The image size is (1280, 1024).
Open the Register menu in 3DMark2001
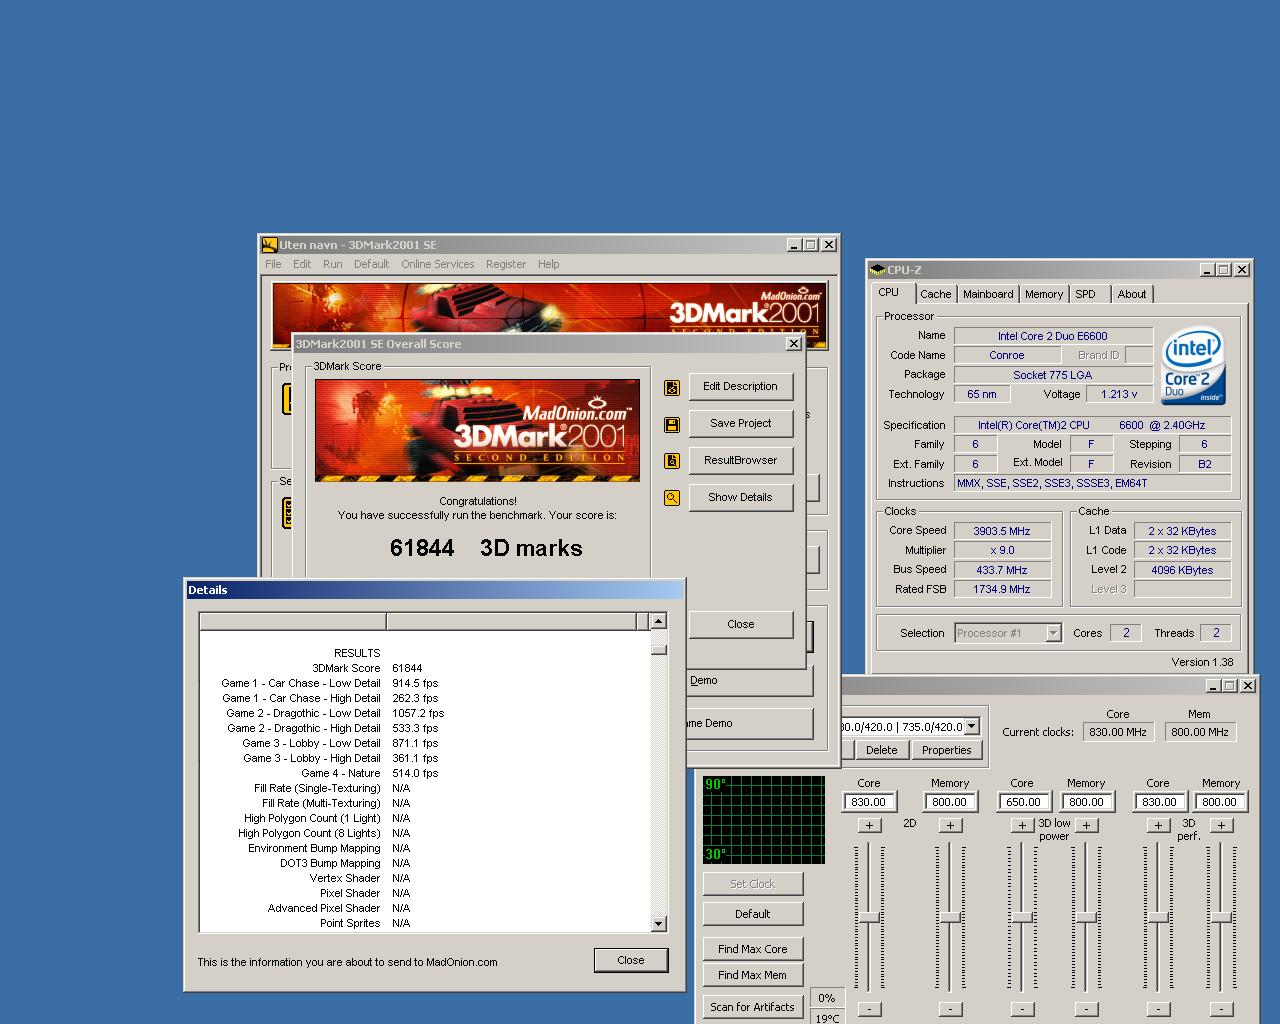click(x=506, y=264)
